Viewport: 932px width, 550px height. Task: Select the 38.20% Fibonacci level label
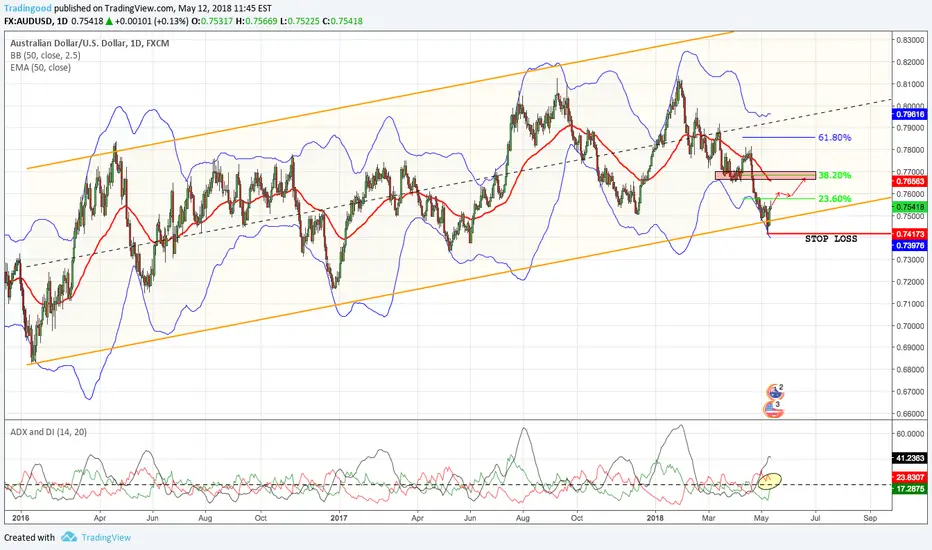tap(834, 174)
